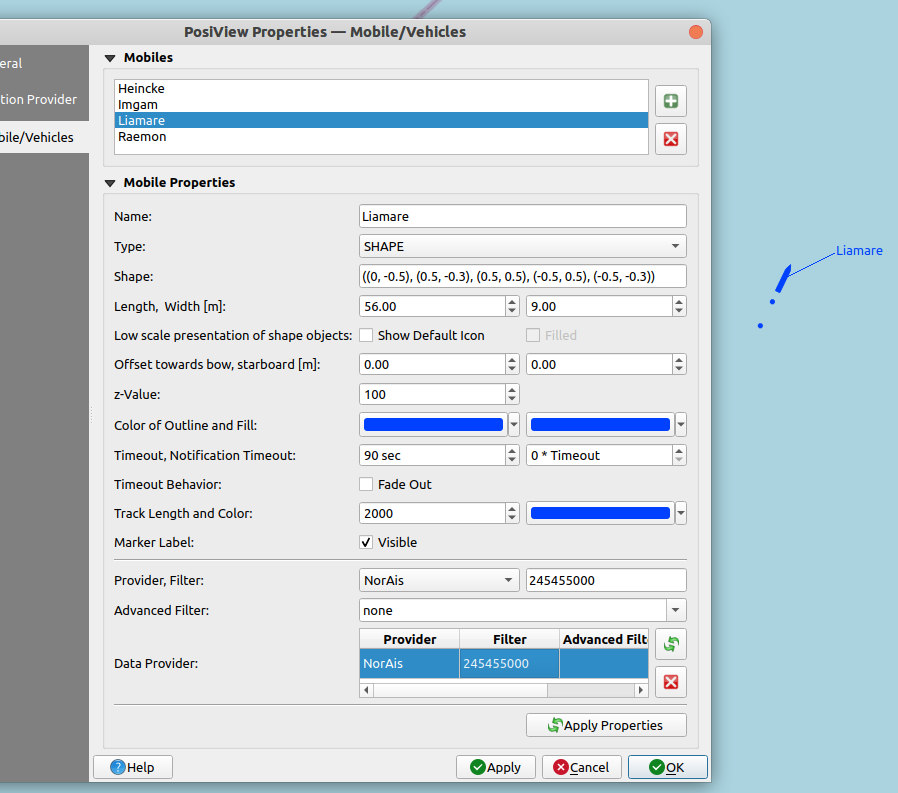Remove the selected mobile via red X icon
The width and height of the screenshot is (898, 793).
click(x=670, y=139)
